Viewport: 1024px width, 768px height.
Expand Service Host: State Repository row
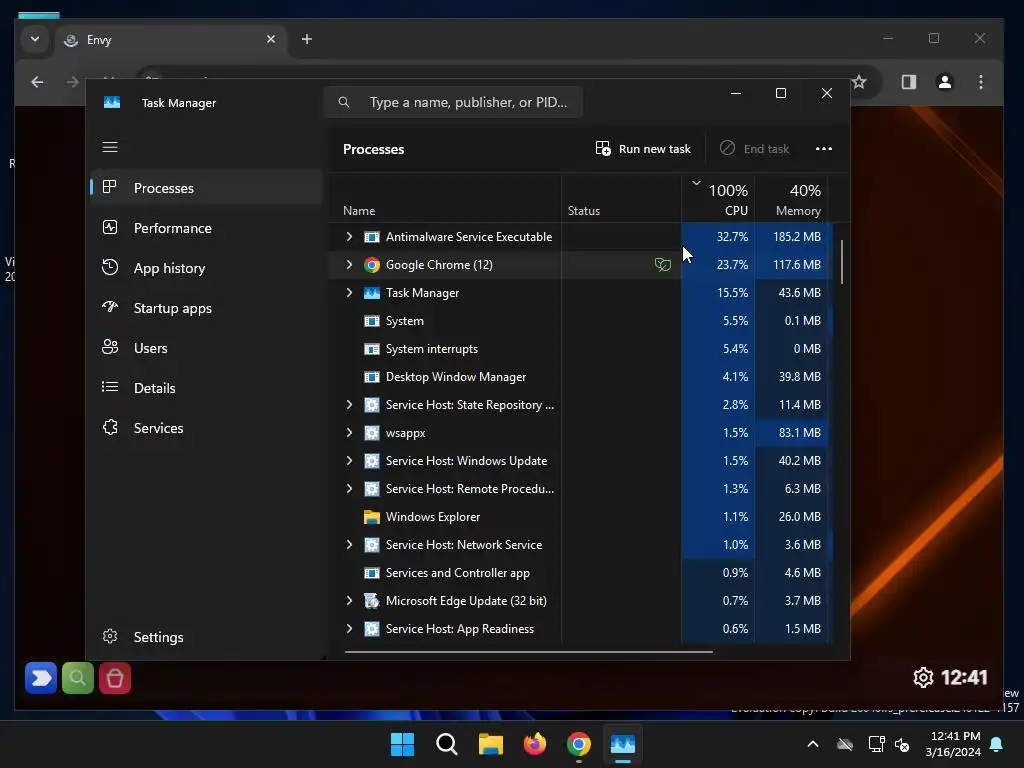coord(349,405)
